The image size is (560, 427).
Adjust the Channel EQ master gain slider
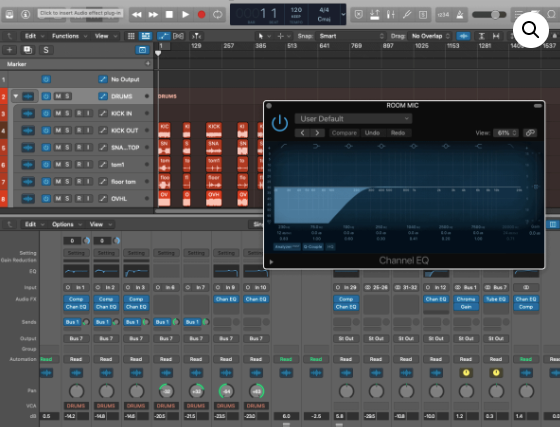coord(536,187)
